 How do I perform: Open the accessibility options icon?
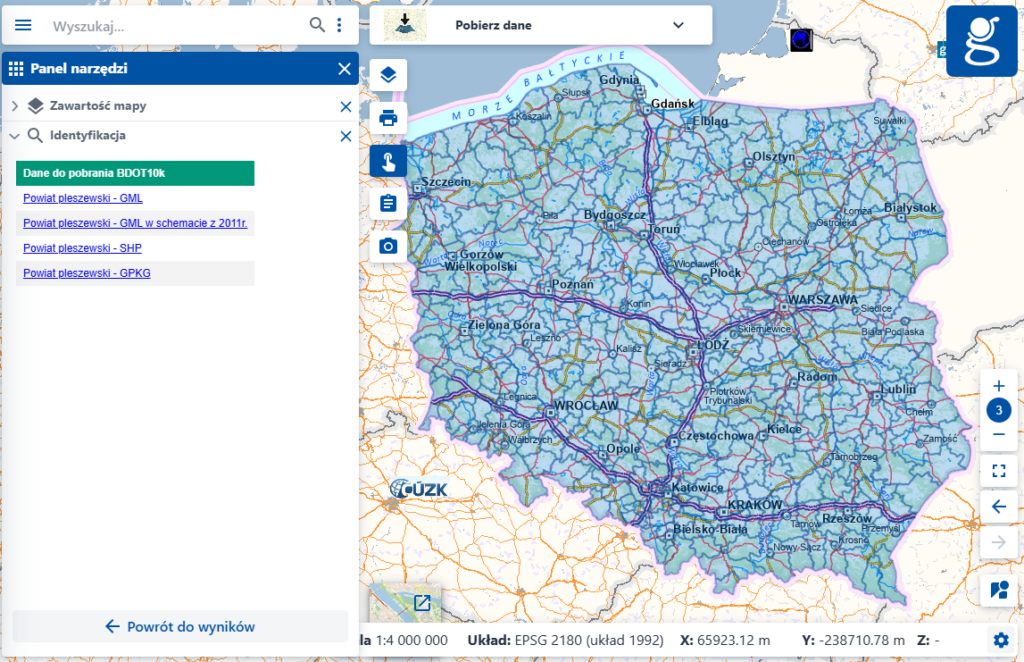[998, 590]
